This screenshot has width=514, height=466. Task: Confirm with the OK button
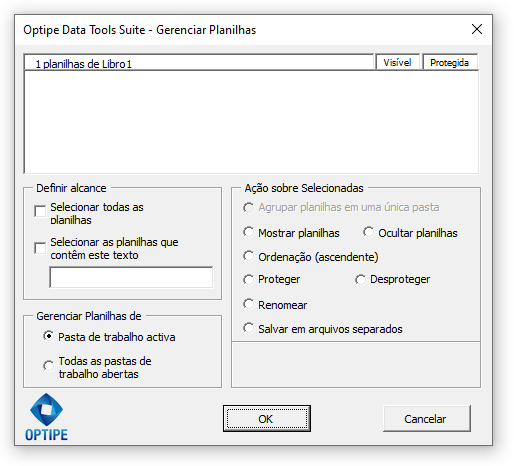[x=267, y=418]
